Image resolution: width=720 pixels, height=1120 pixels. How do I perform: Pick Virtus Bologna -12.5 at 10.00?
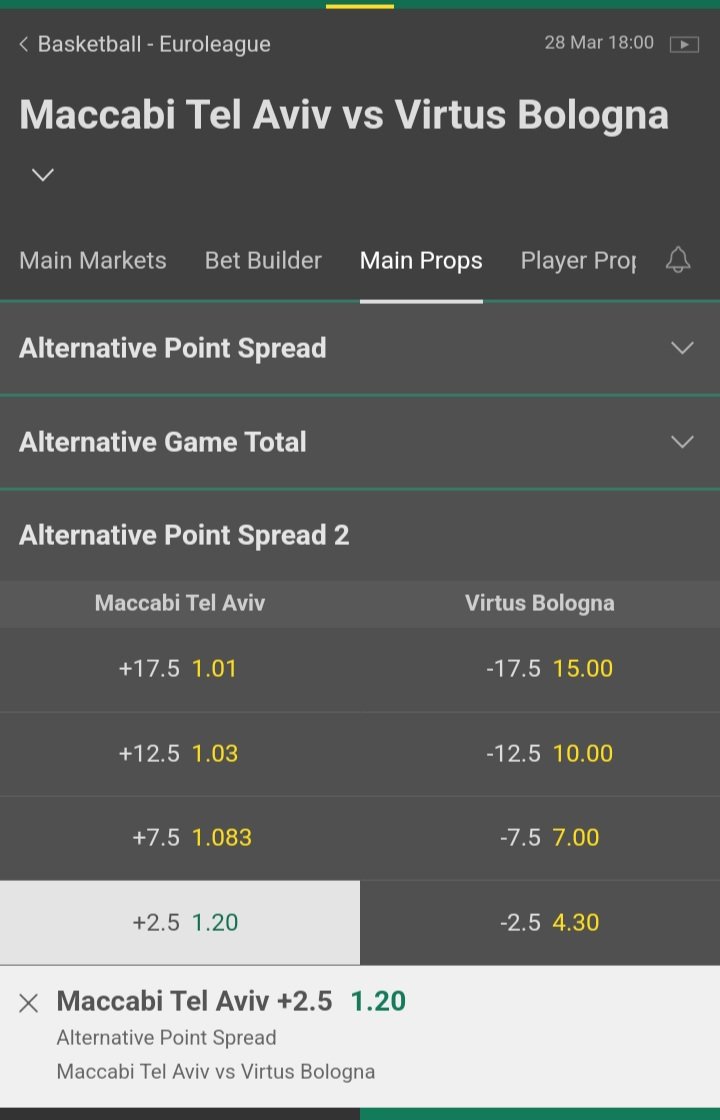click(x=540, y=754)
